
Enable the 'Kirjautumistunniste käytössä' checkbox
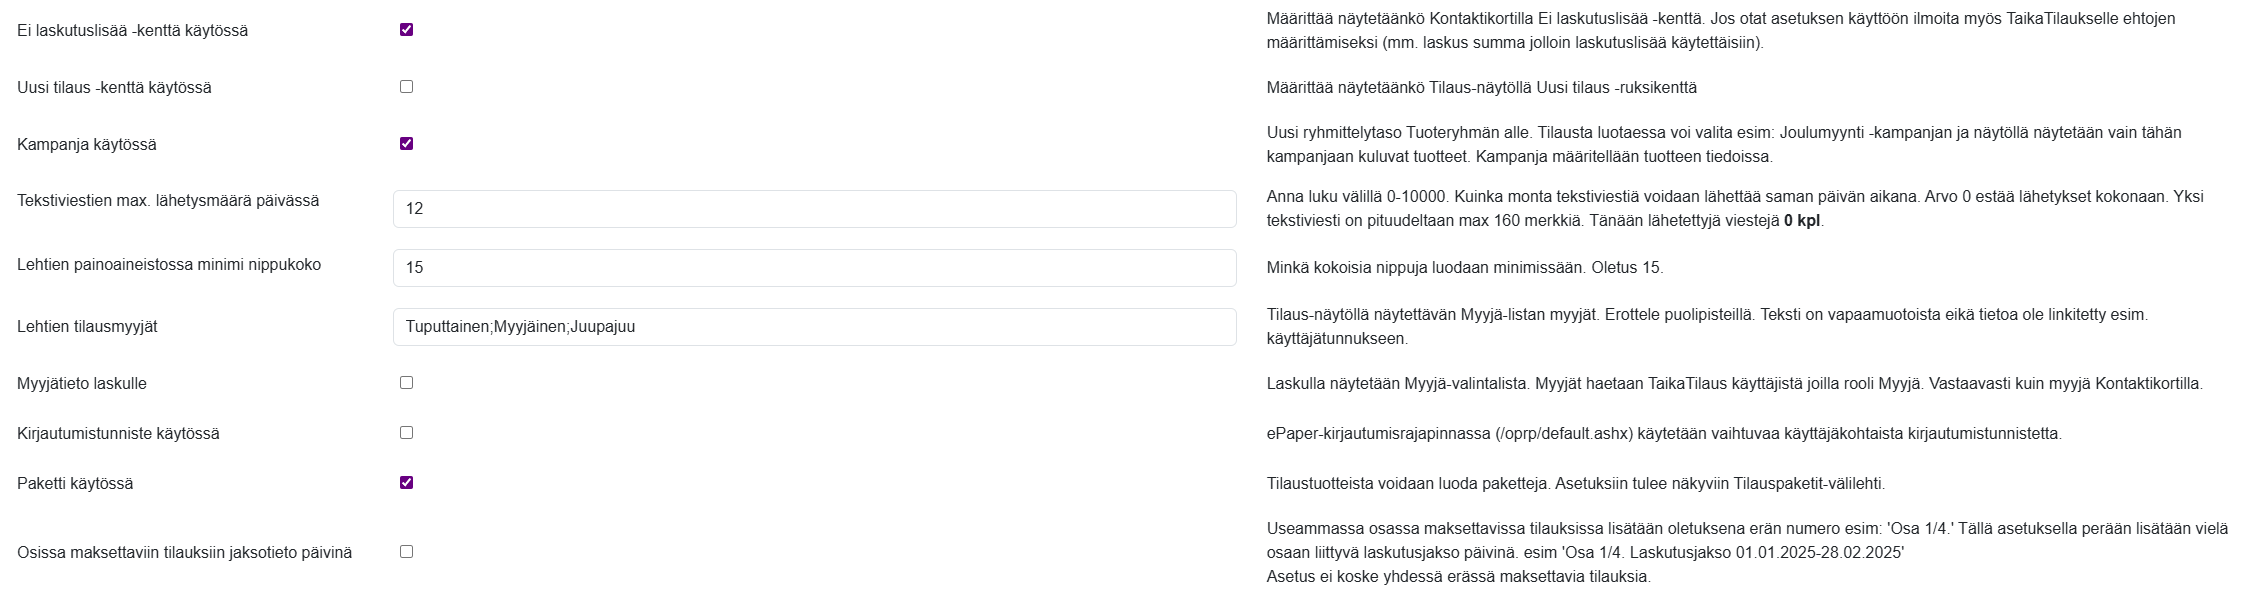tap(406, 433)
